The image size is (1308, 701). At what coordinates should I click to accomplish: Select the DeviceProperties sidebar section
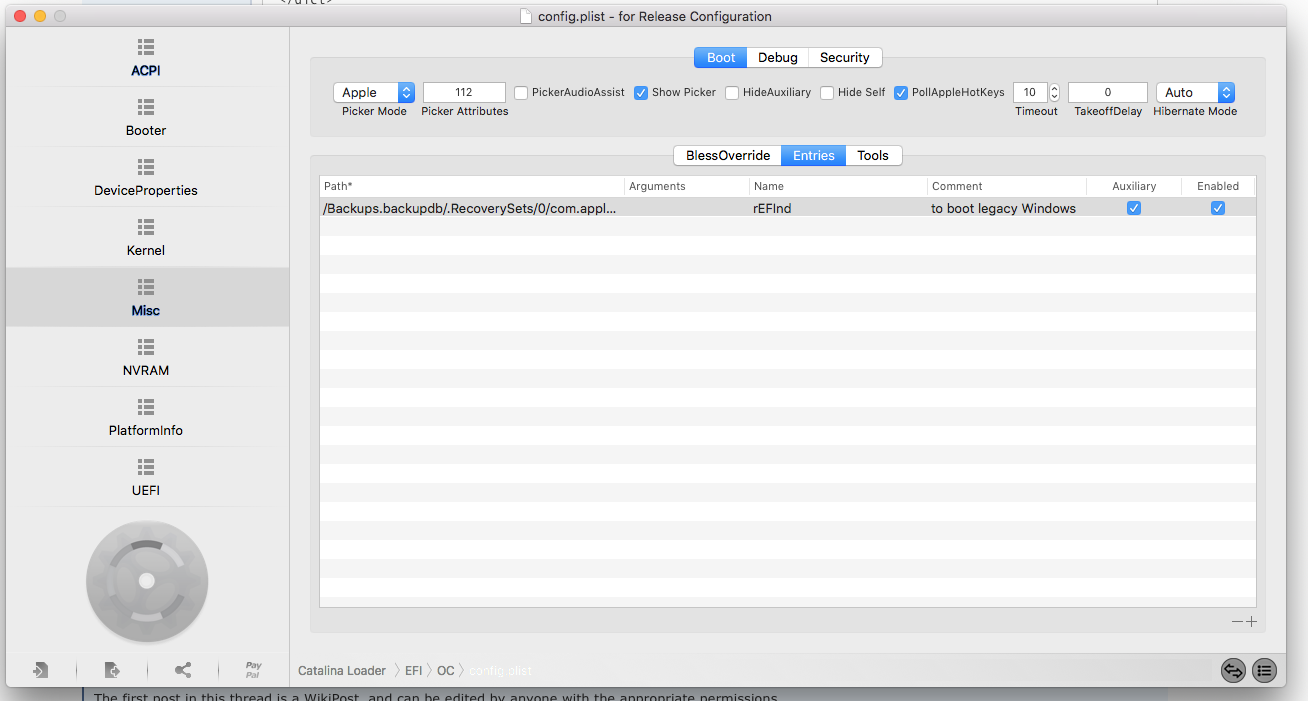[146, 178]
